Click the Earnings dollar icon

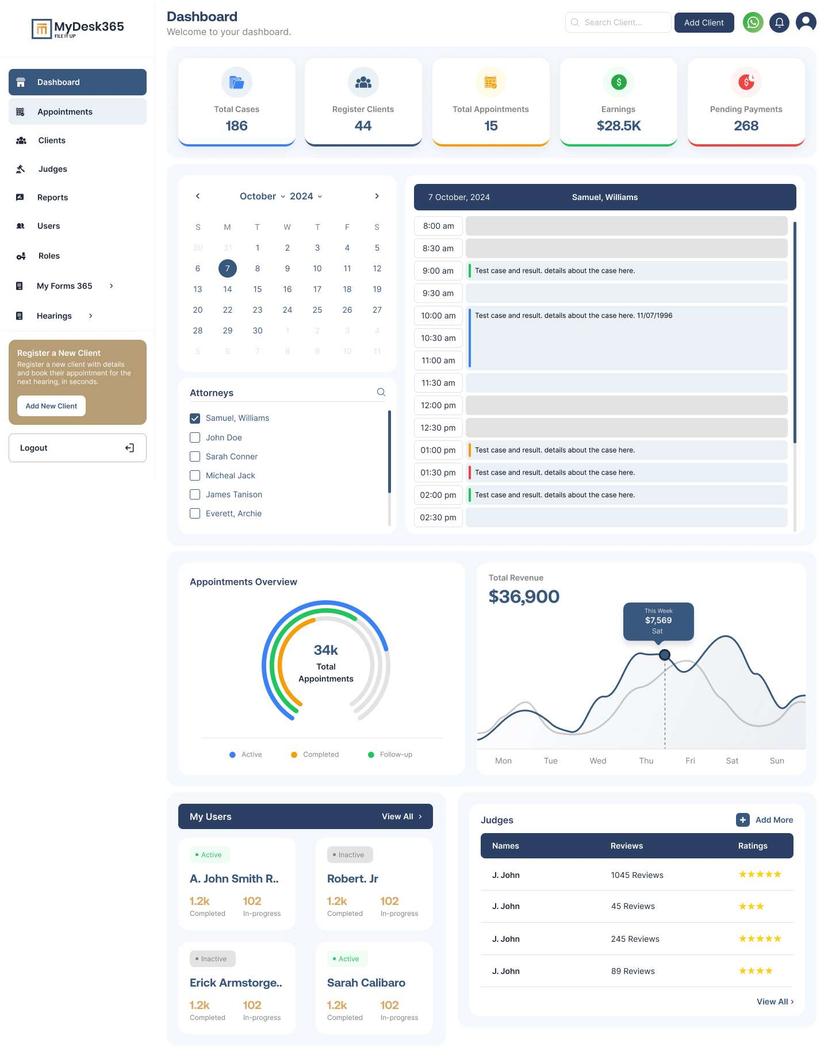tap(618, 82)
